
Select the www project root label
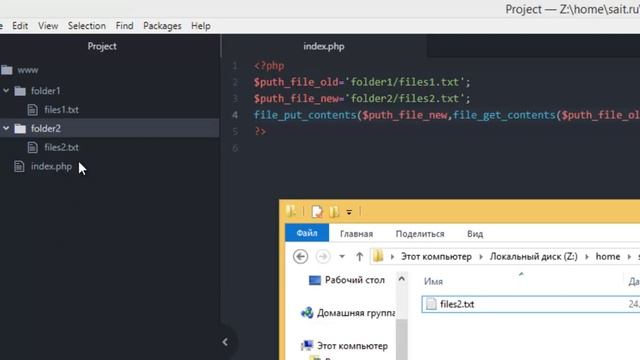[x=28, y=70]
